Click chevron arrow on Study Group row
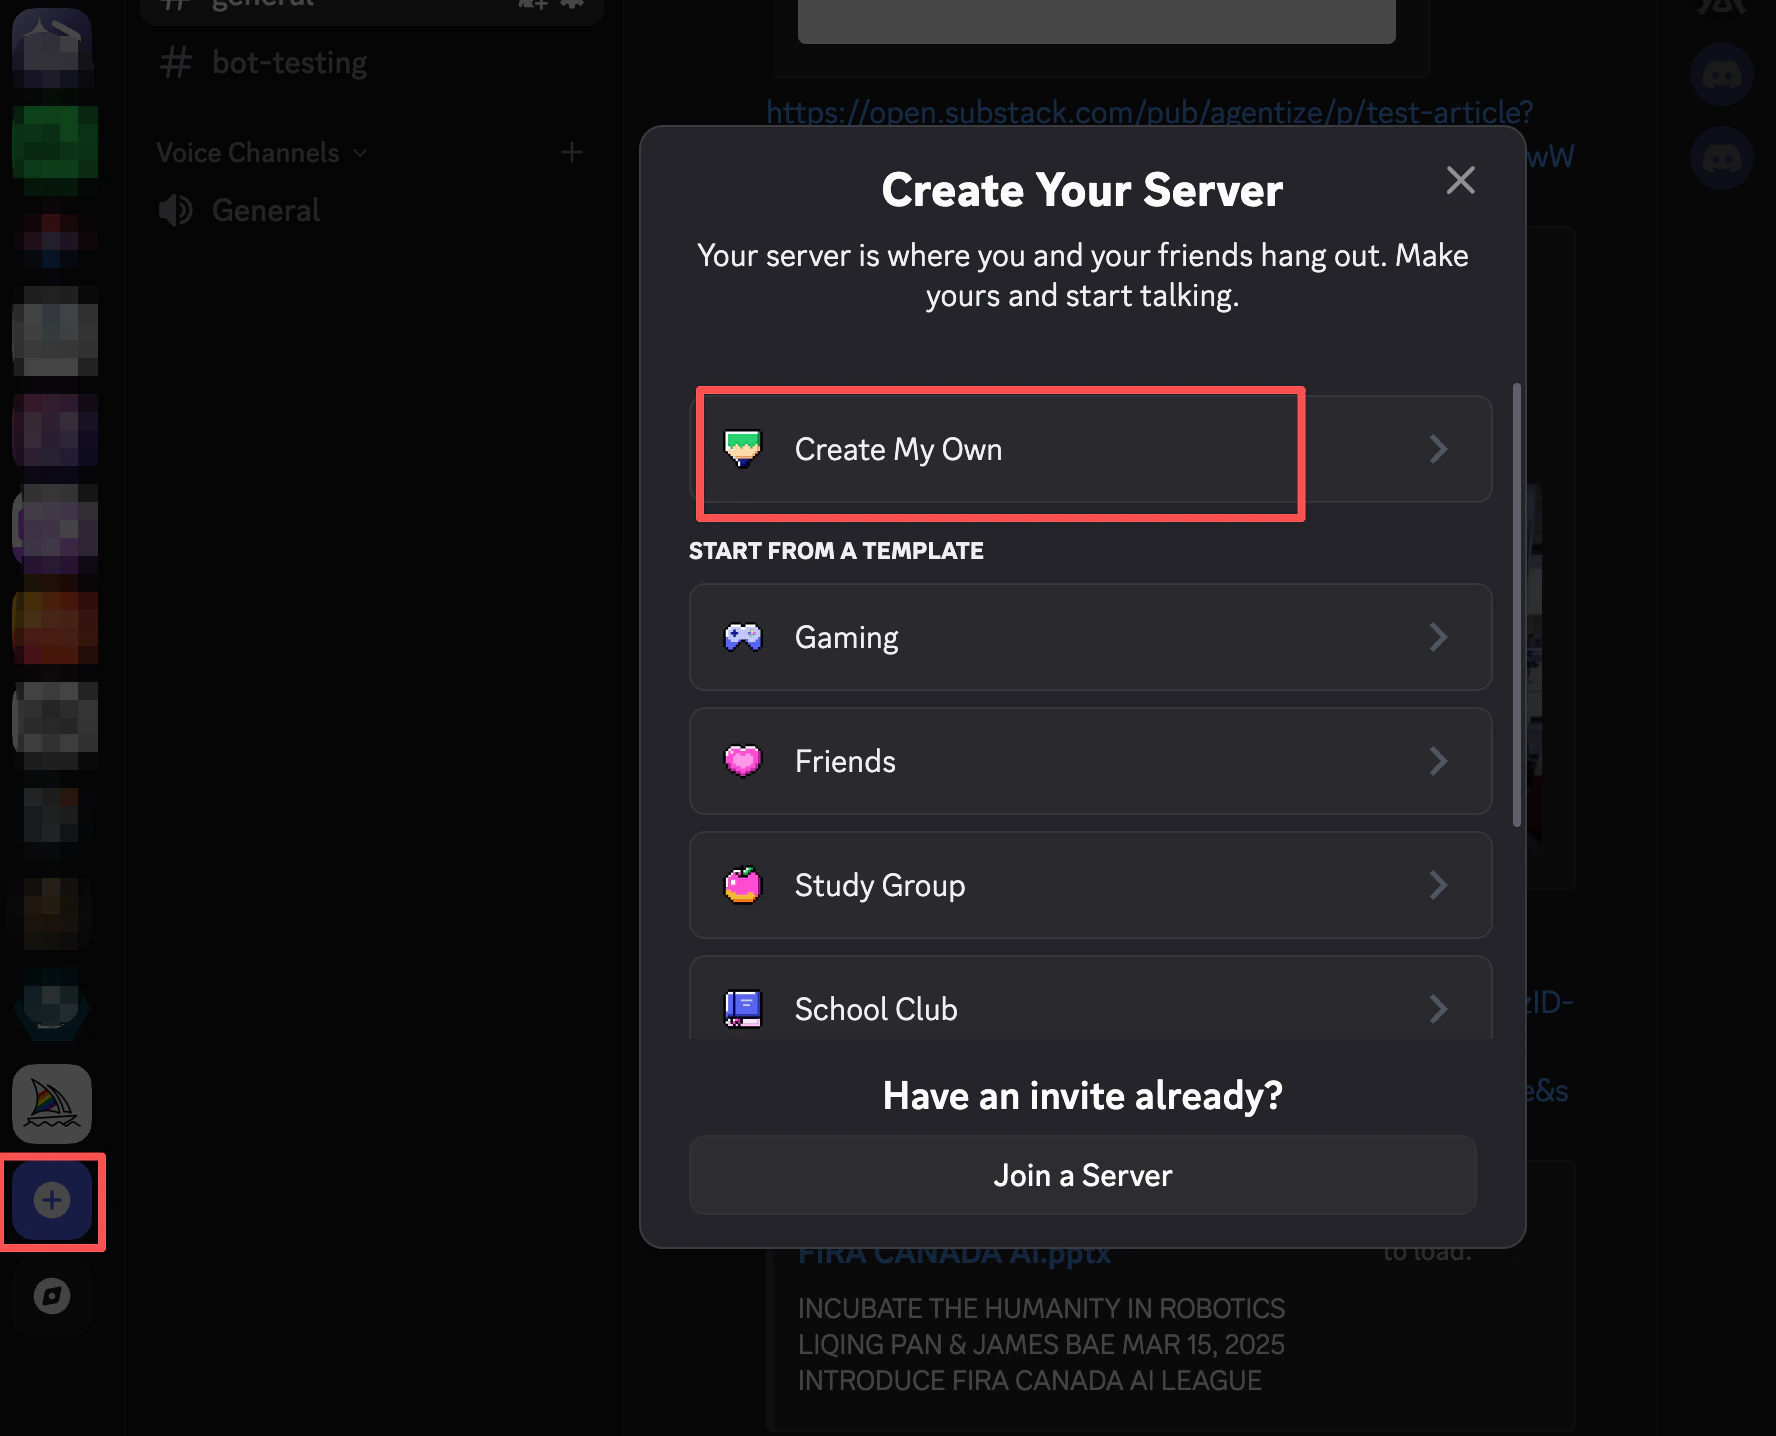The width and height of the screenshot is (1776, 1436). [x=1438, y=885]
